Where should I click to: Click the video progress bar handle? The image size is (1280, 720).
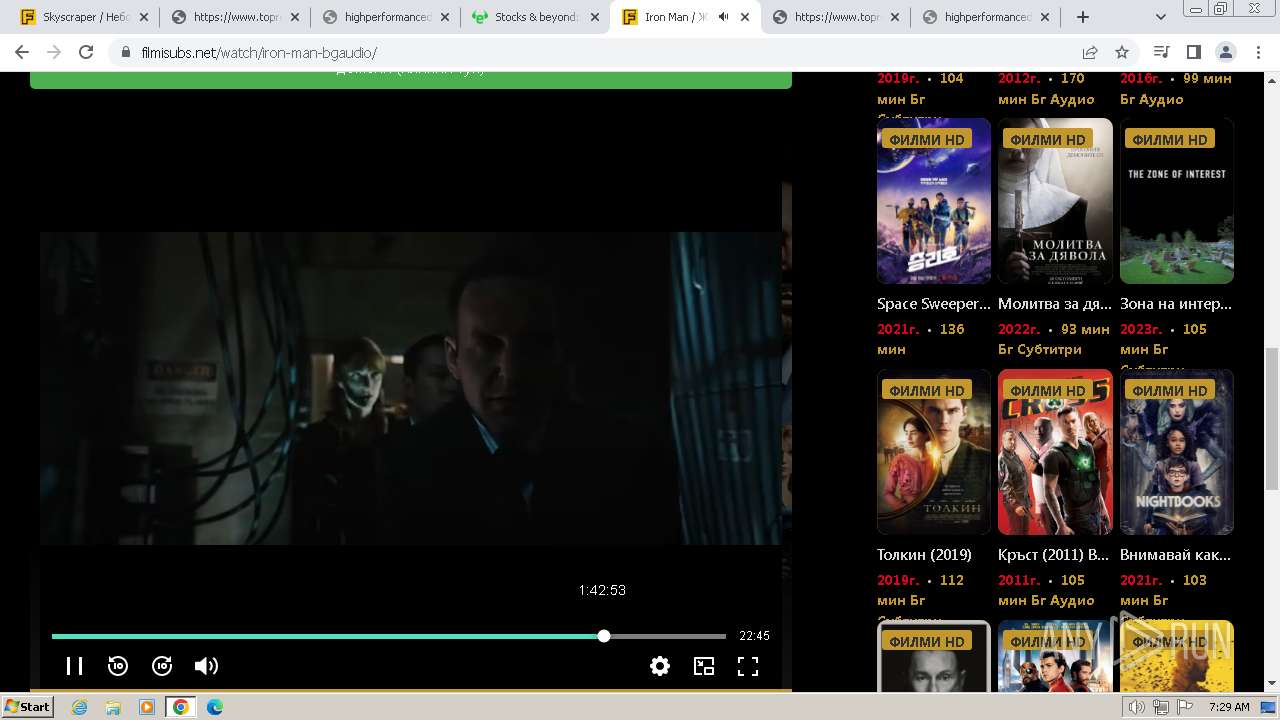tap(604, 636)
